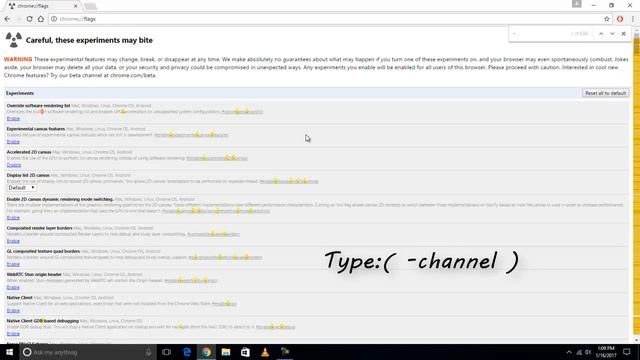Enable GL composited texture quad borders

pyautogui.click(x=13, y=264)
